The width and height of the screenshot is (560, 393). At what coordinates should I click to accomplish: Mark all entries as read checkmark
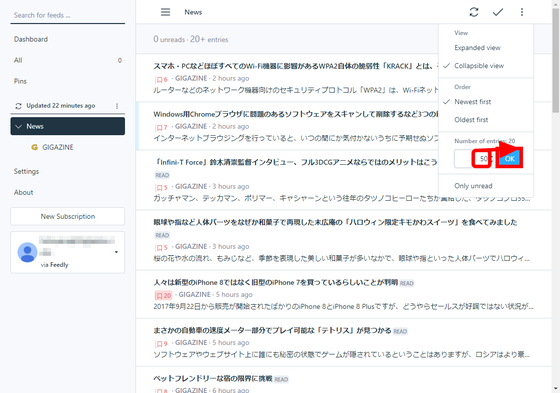[498, 12]
